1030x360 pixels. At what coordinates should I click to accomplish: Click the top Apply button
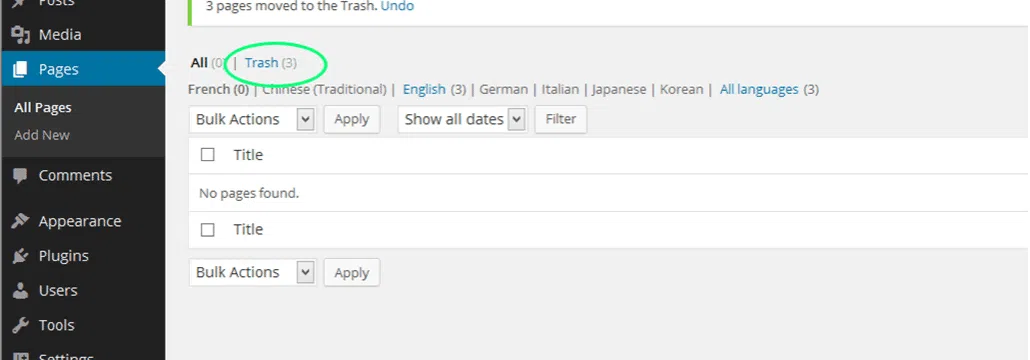(x=351, y=120)
